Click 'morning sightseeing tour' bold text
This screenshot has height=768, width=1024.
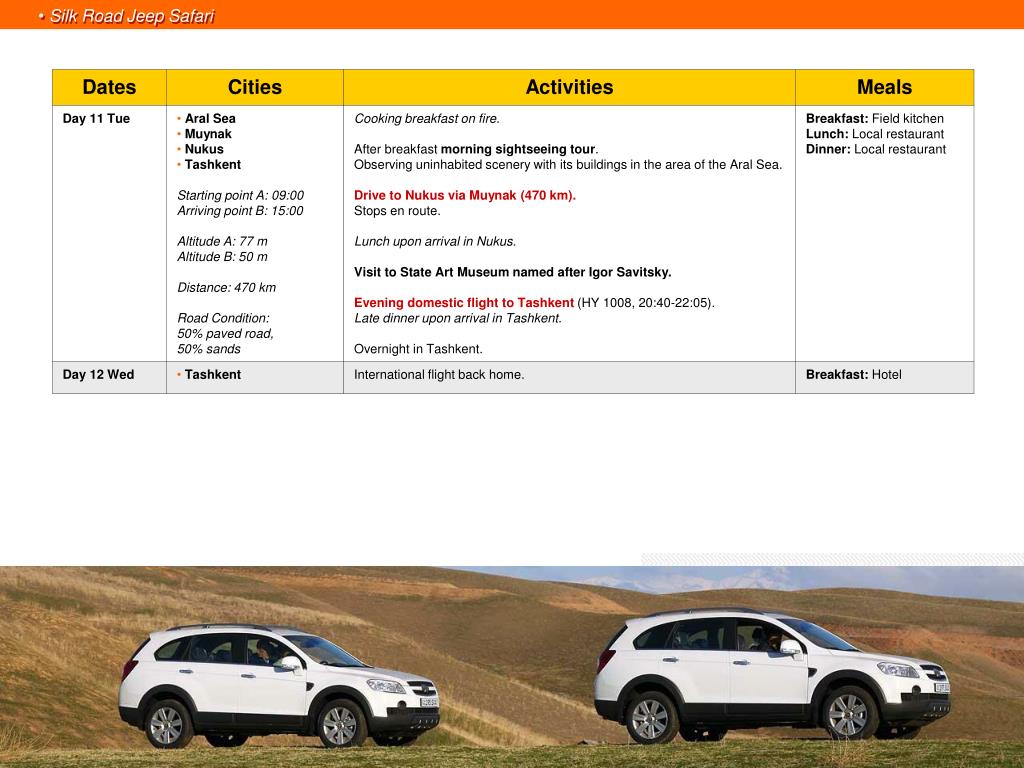click(518, 149)
